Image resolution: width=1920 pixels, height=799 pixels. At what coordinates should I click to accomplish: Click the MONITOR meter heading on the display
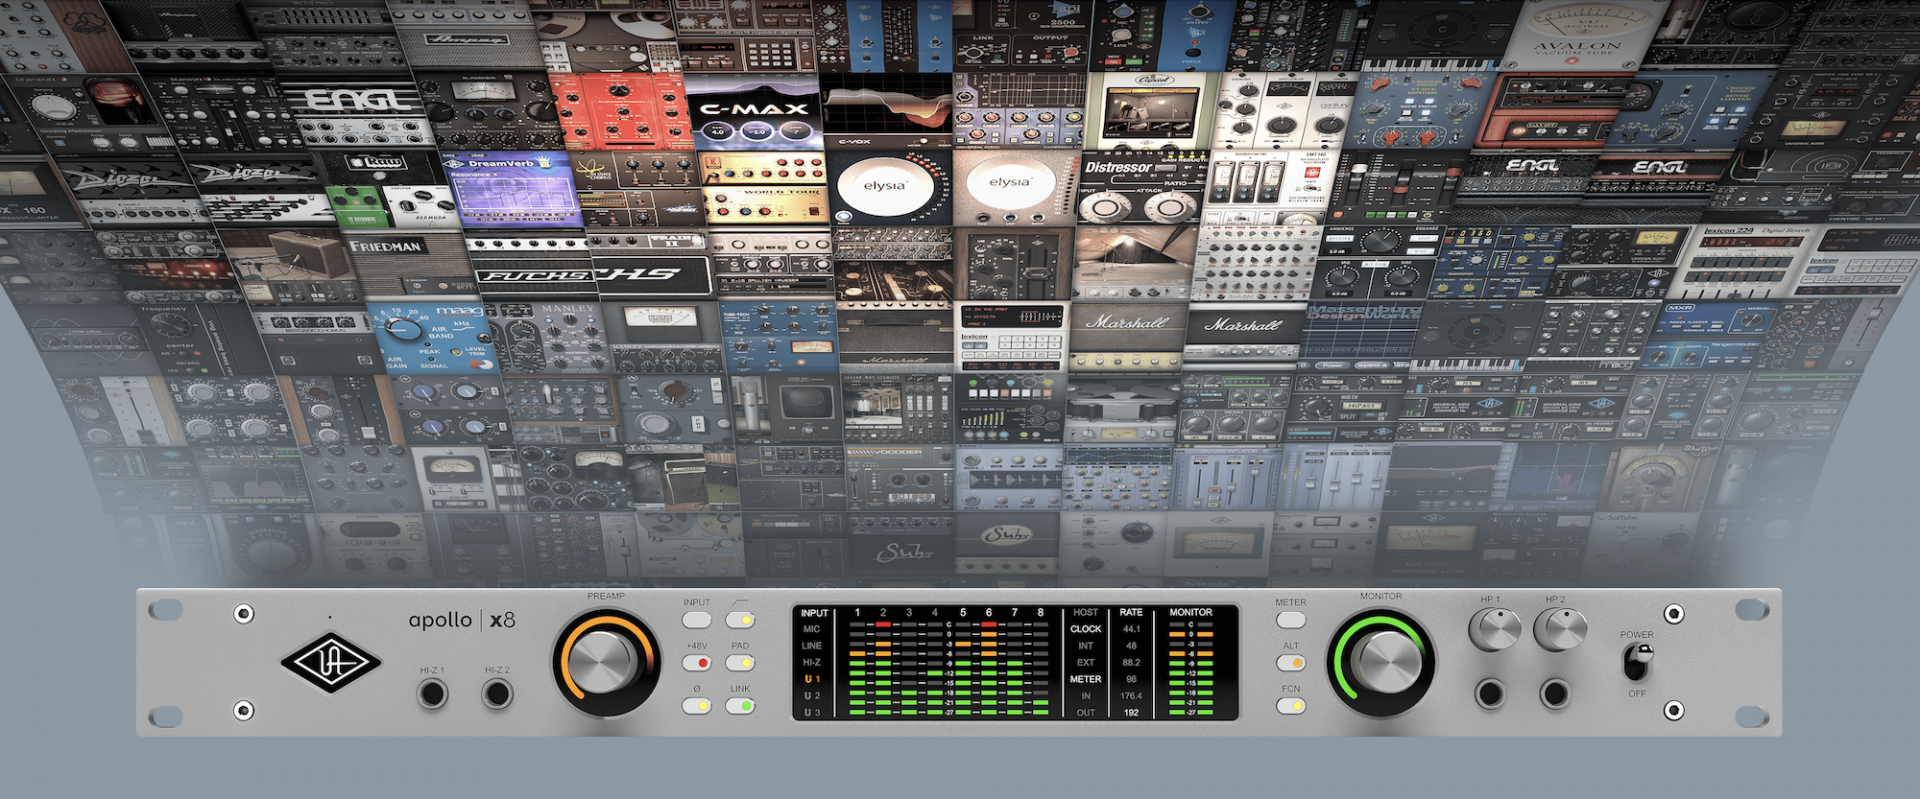(1190, 612)
